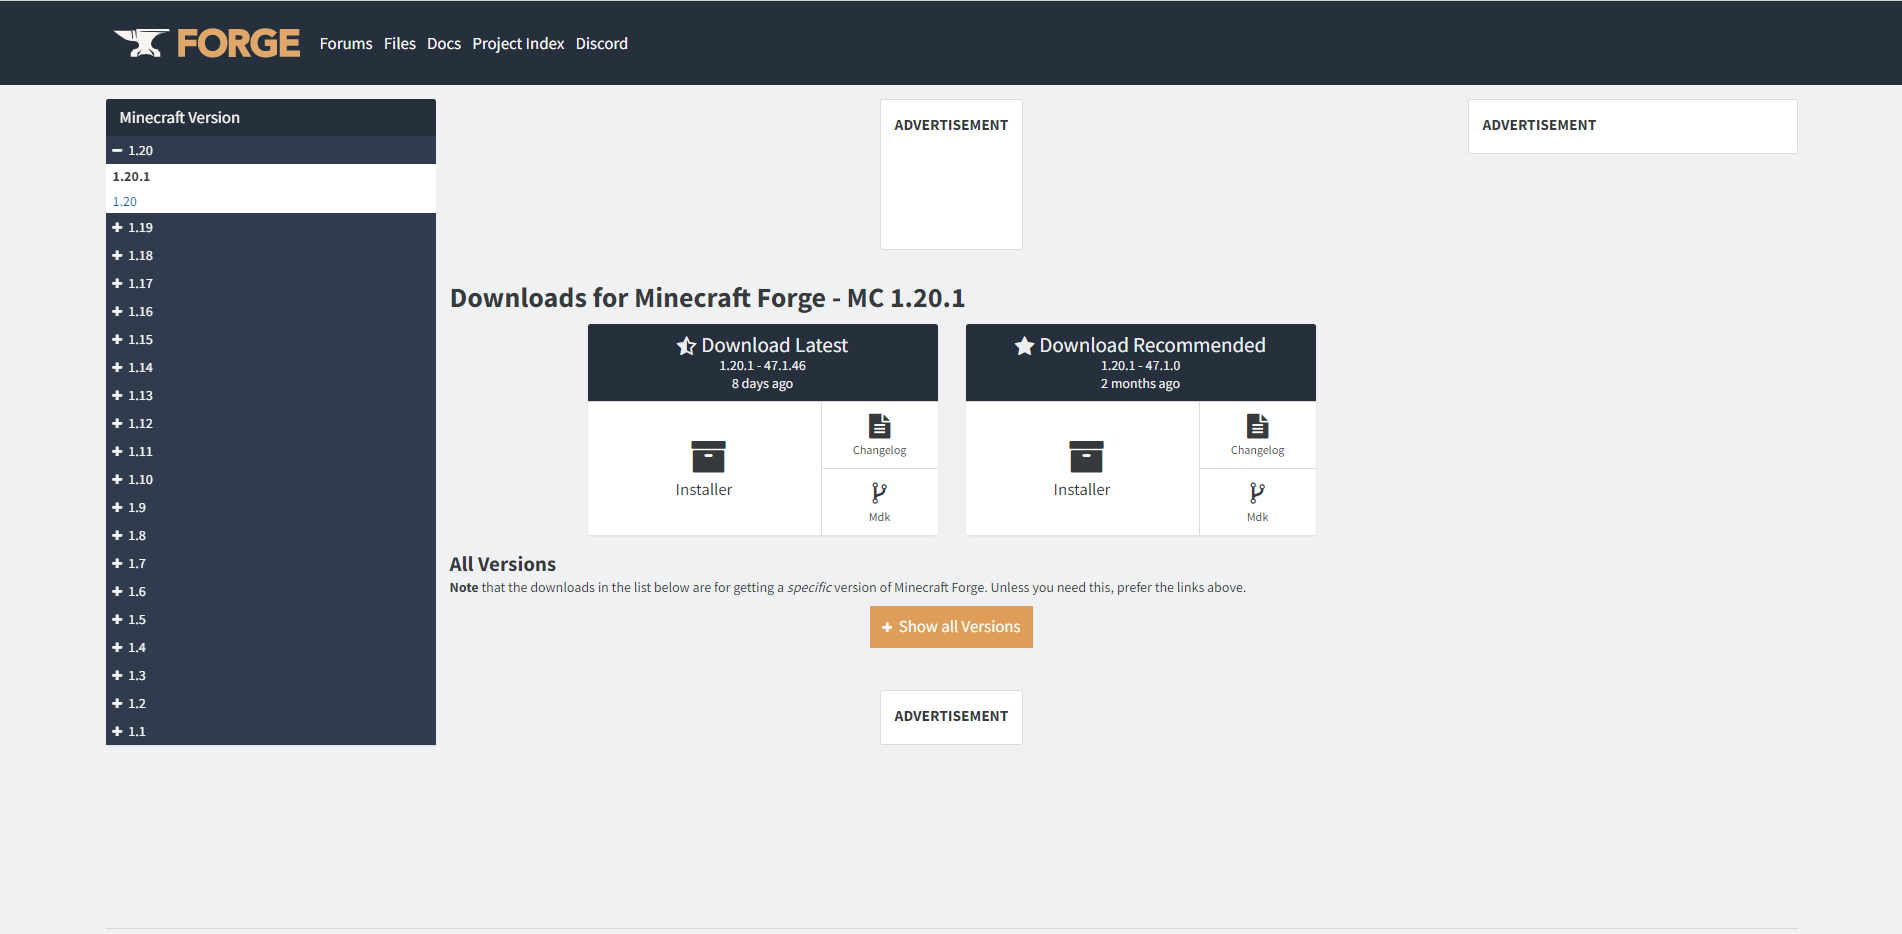Go to Docs in the navigation bar

(444, 44)
